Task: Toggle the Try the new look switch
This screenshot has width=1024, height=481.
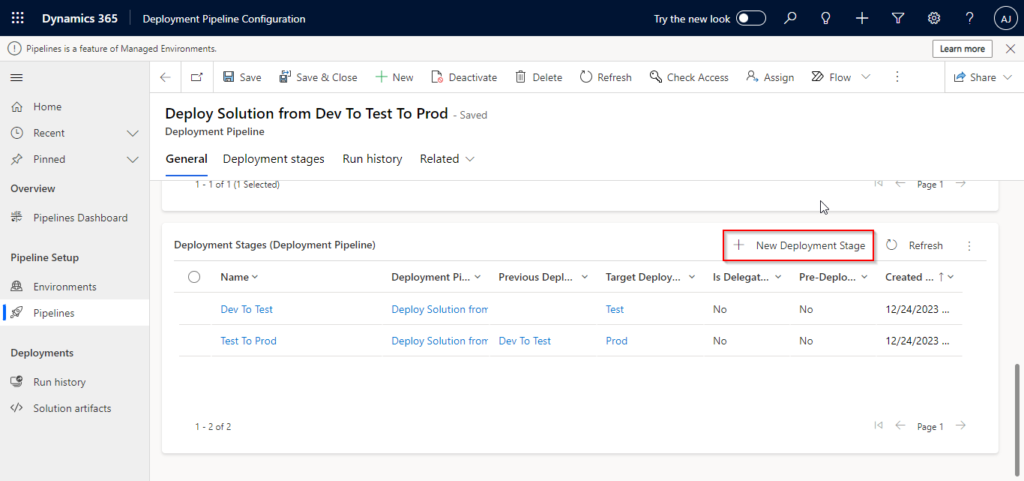Action: click(751, 18)
